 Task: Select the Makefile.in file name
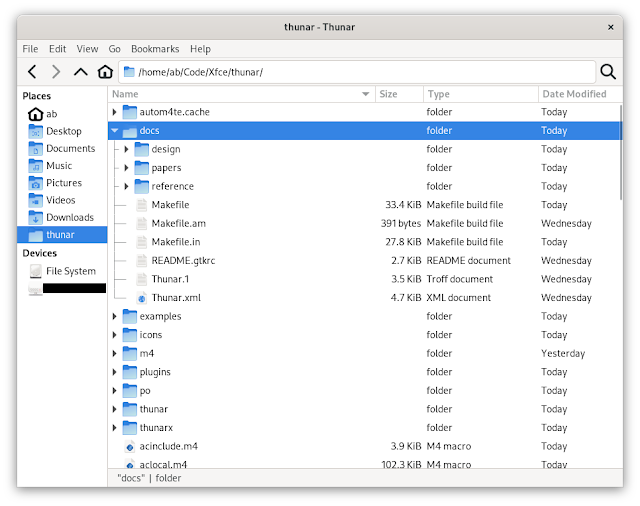point(176,242)
